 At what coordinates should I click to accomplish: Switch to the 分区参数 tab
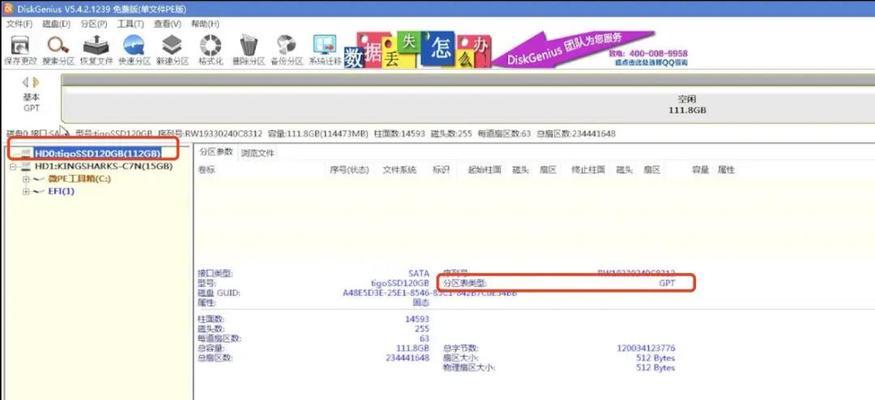(216, 152)
